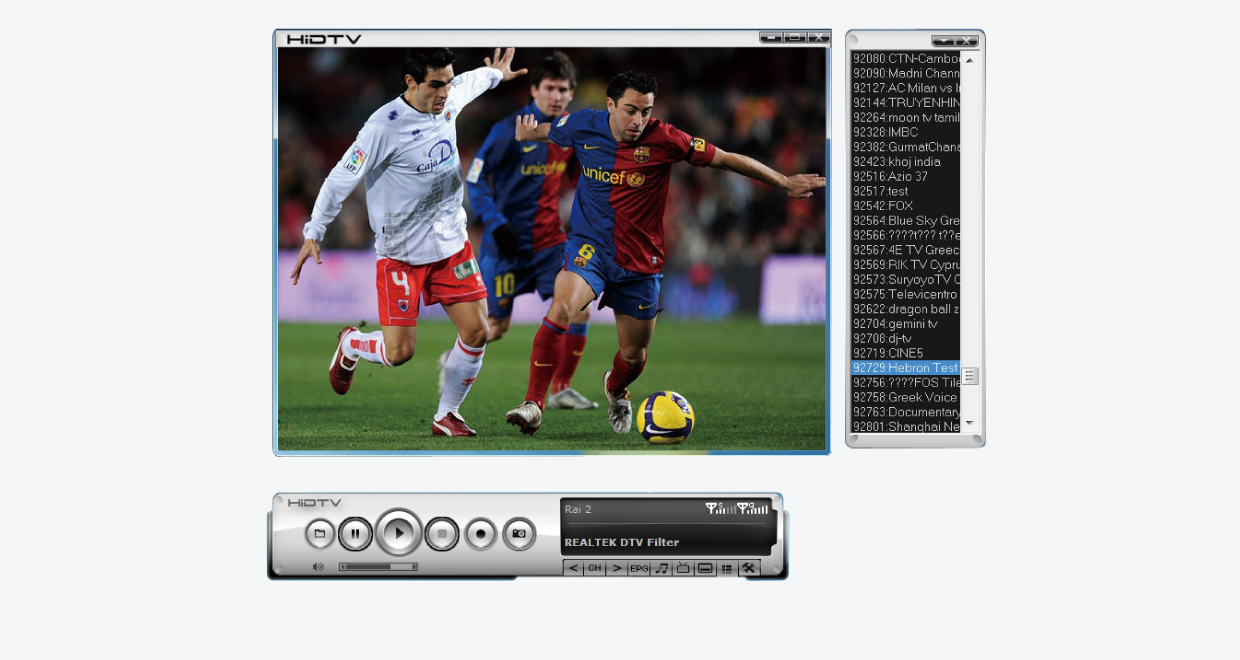Click the large Play button
The width and height of the screenshot is (1240, 660).
point(399,533)
